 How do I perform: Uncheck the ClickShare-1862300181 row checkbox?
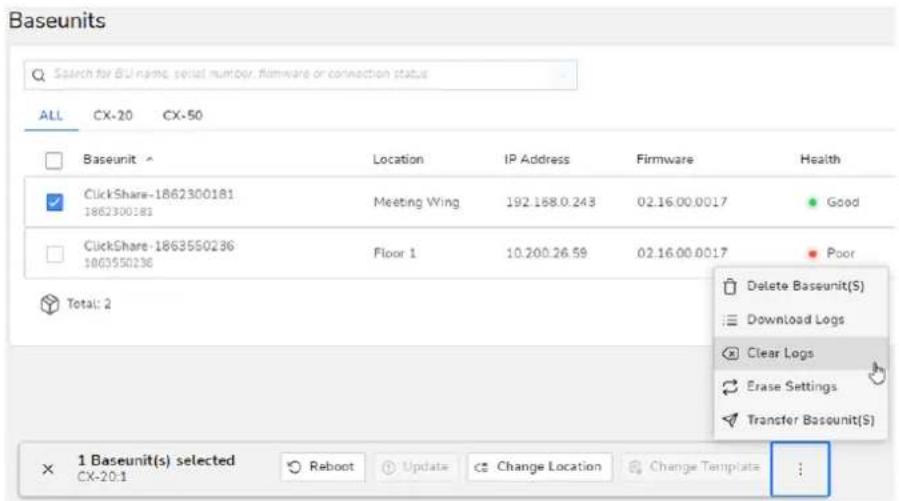(54, 202)
